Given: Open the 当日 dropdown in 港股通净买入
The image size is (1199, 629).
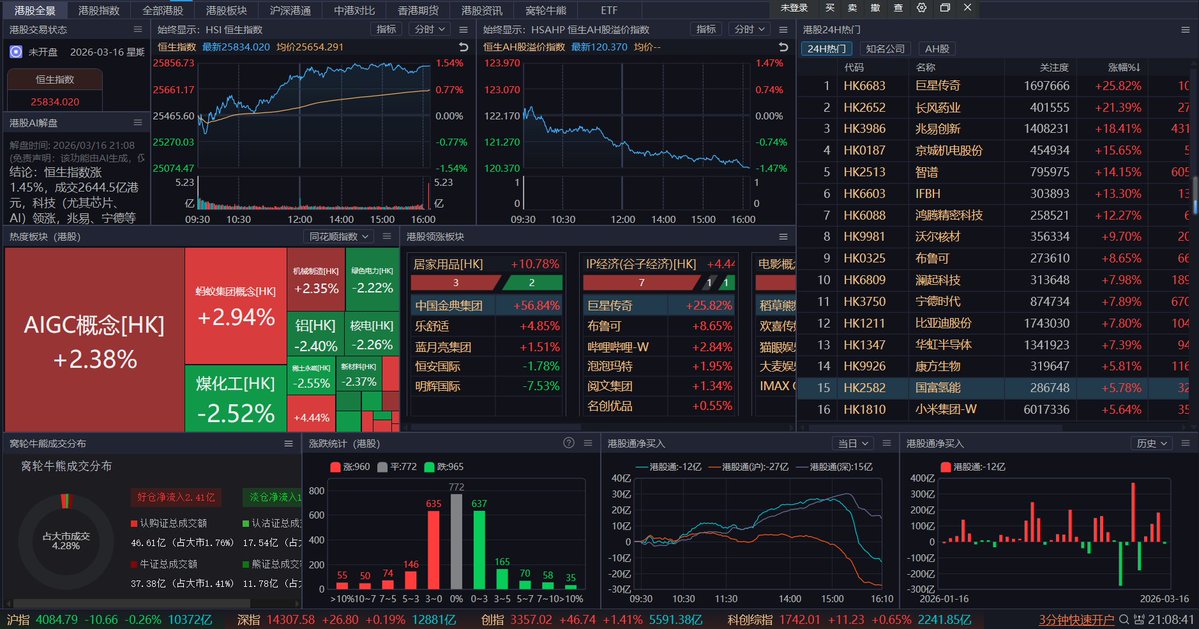Looking at the screenshot, I should 853,443.
